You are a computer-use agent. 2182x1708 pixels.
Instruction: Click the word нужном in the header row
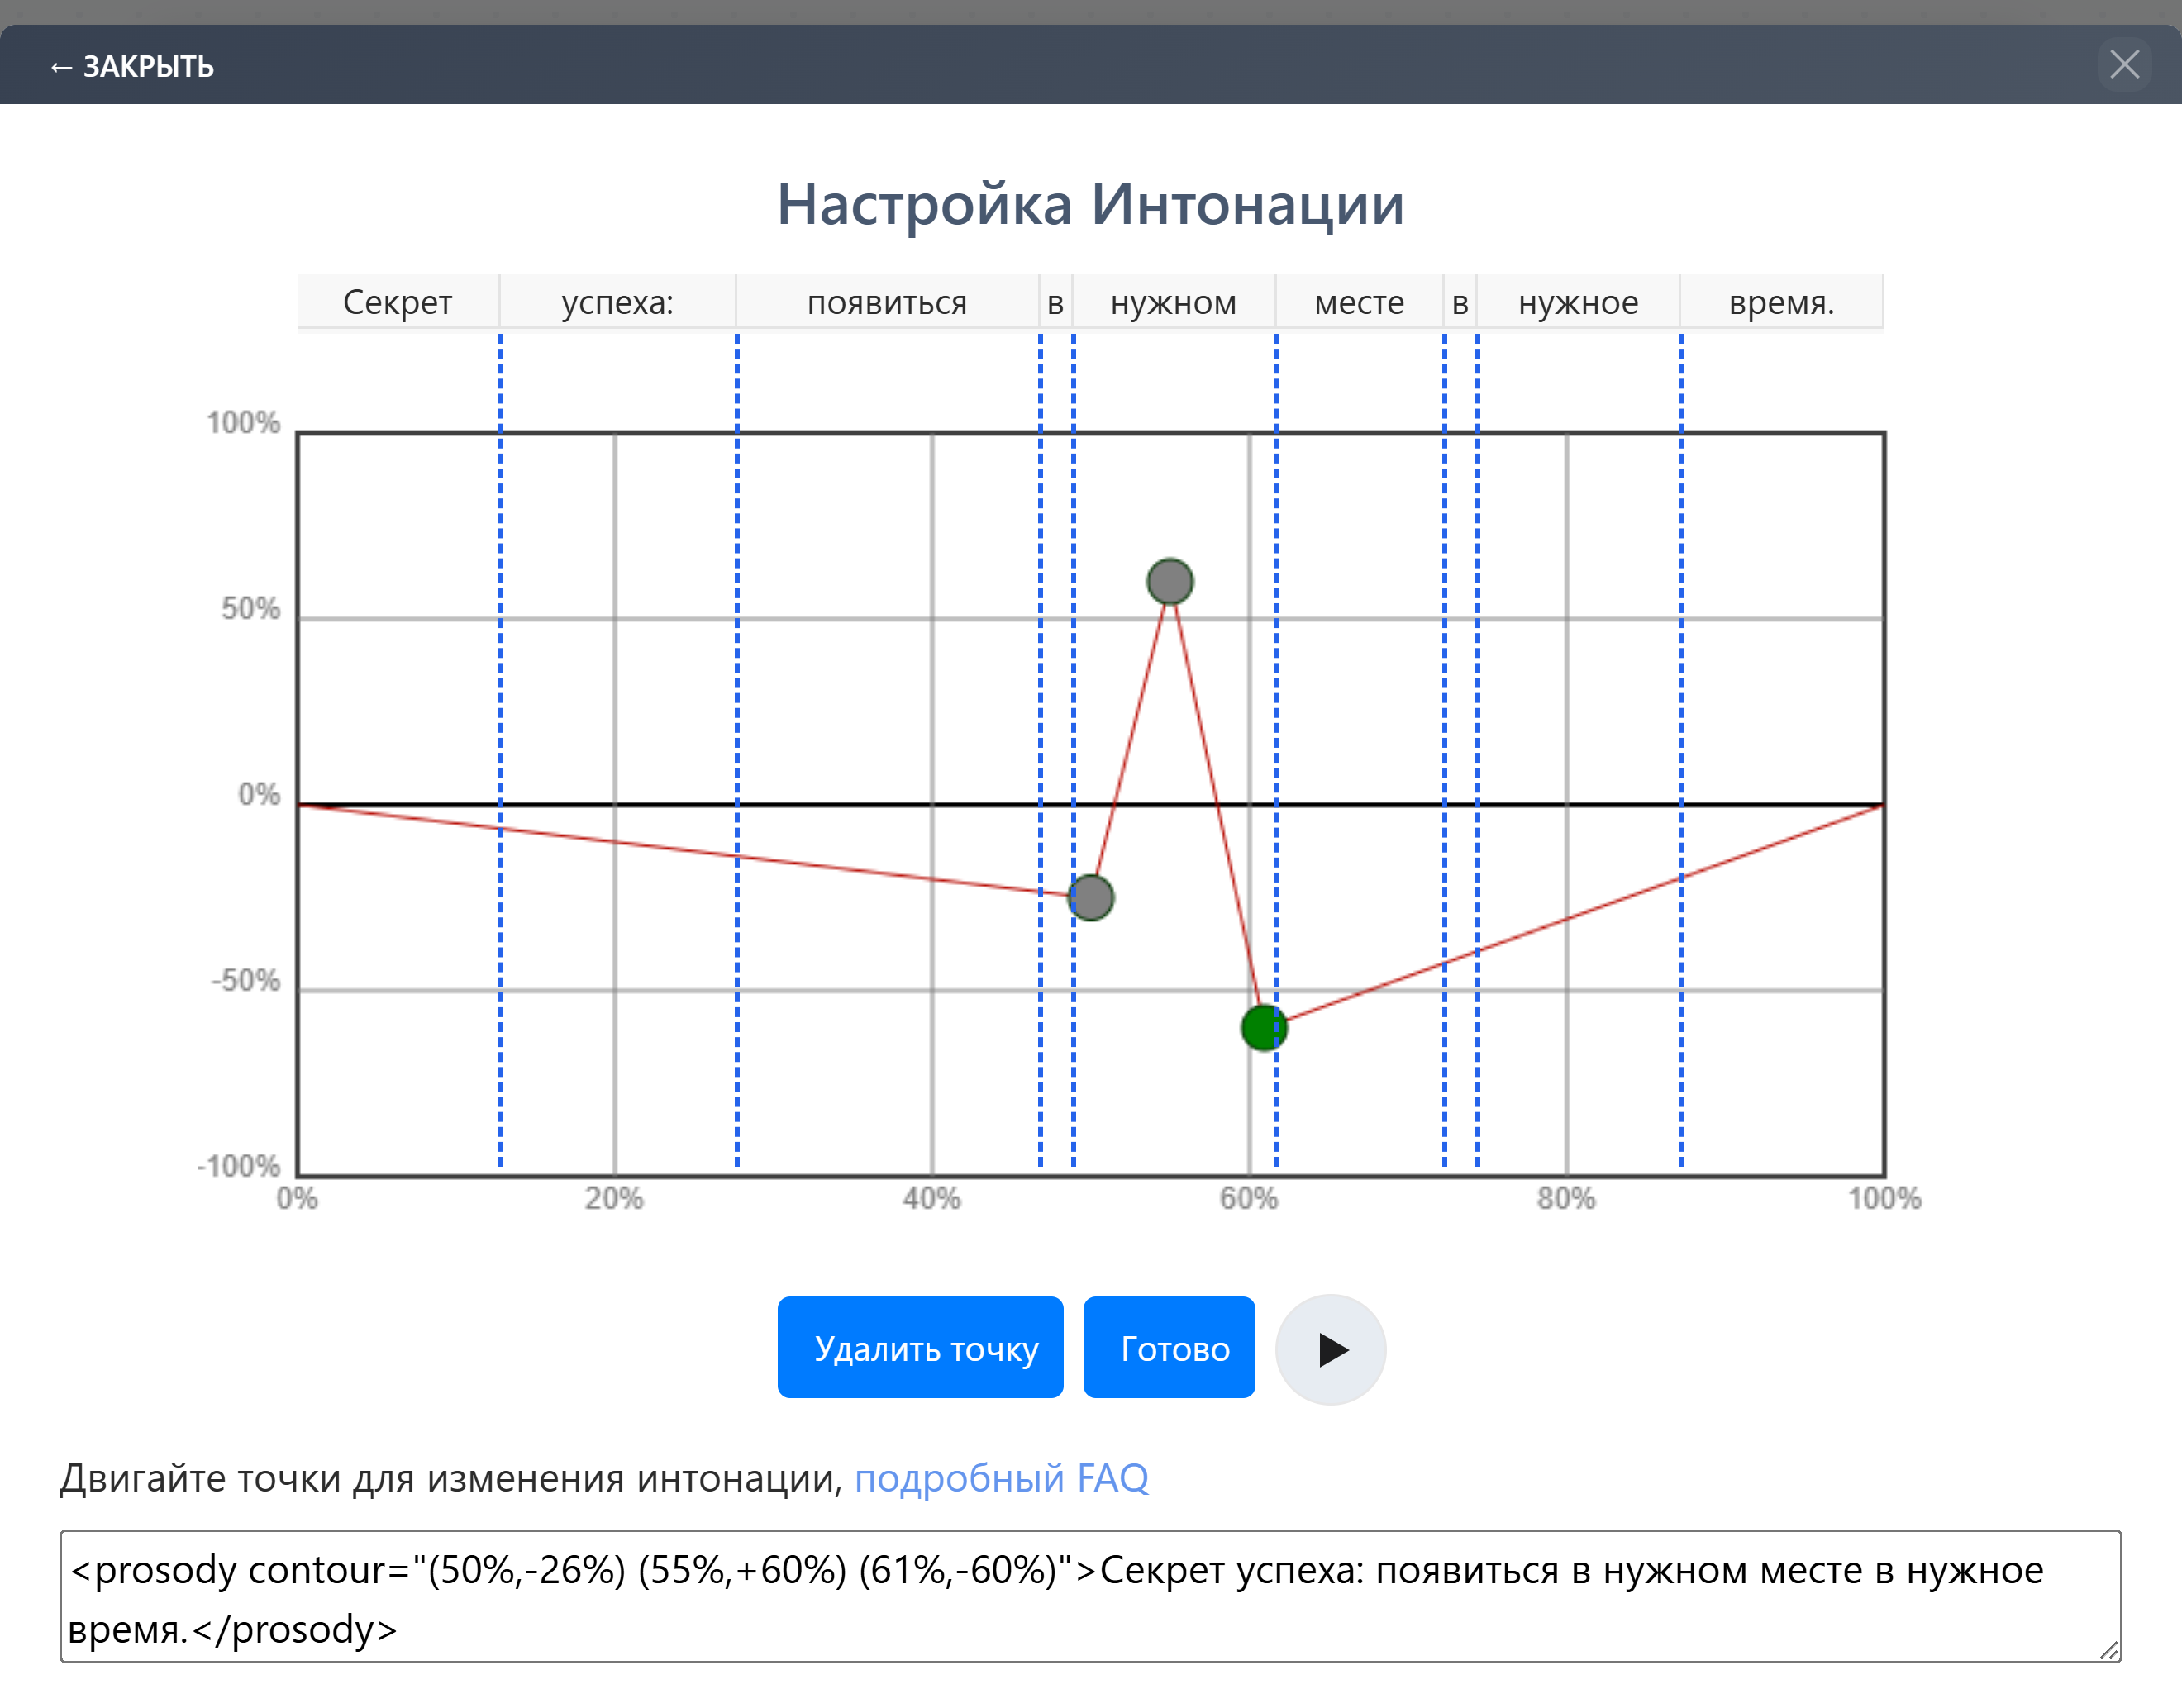(1174, 301)
